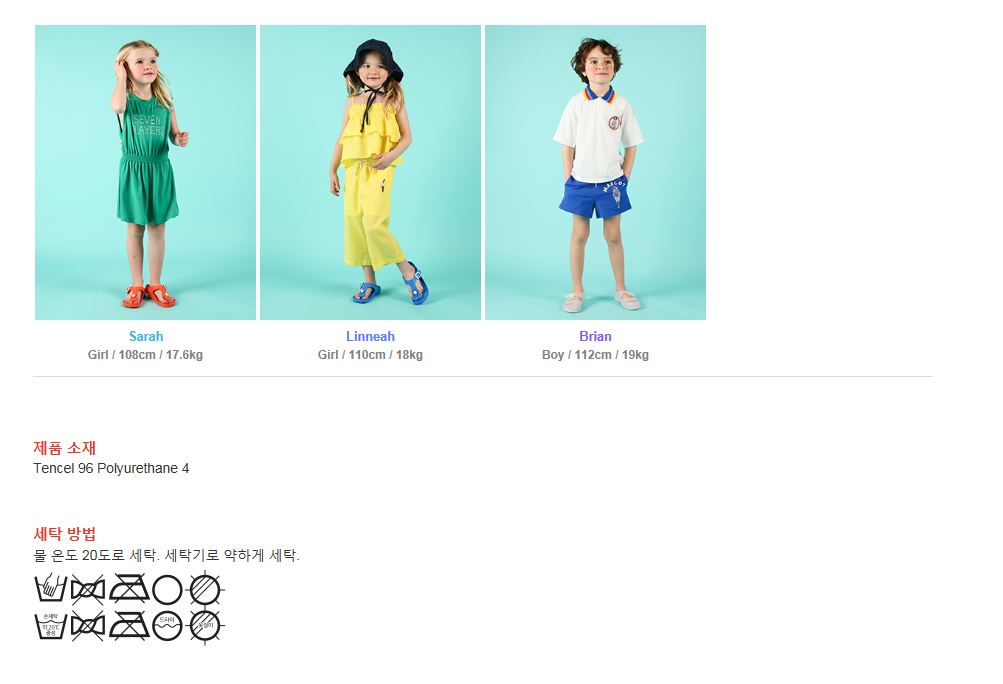1003x684 pixels.
Task: Open Brian's polo and shorts model photo
Action: (x=596, y=172)
